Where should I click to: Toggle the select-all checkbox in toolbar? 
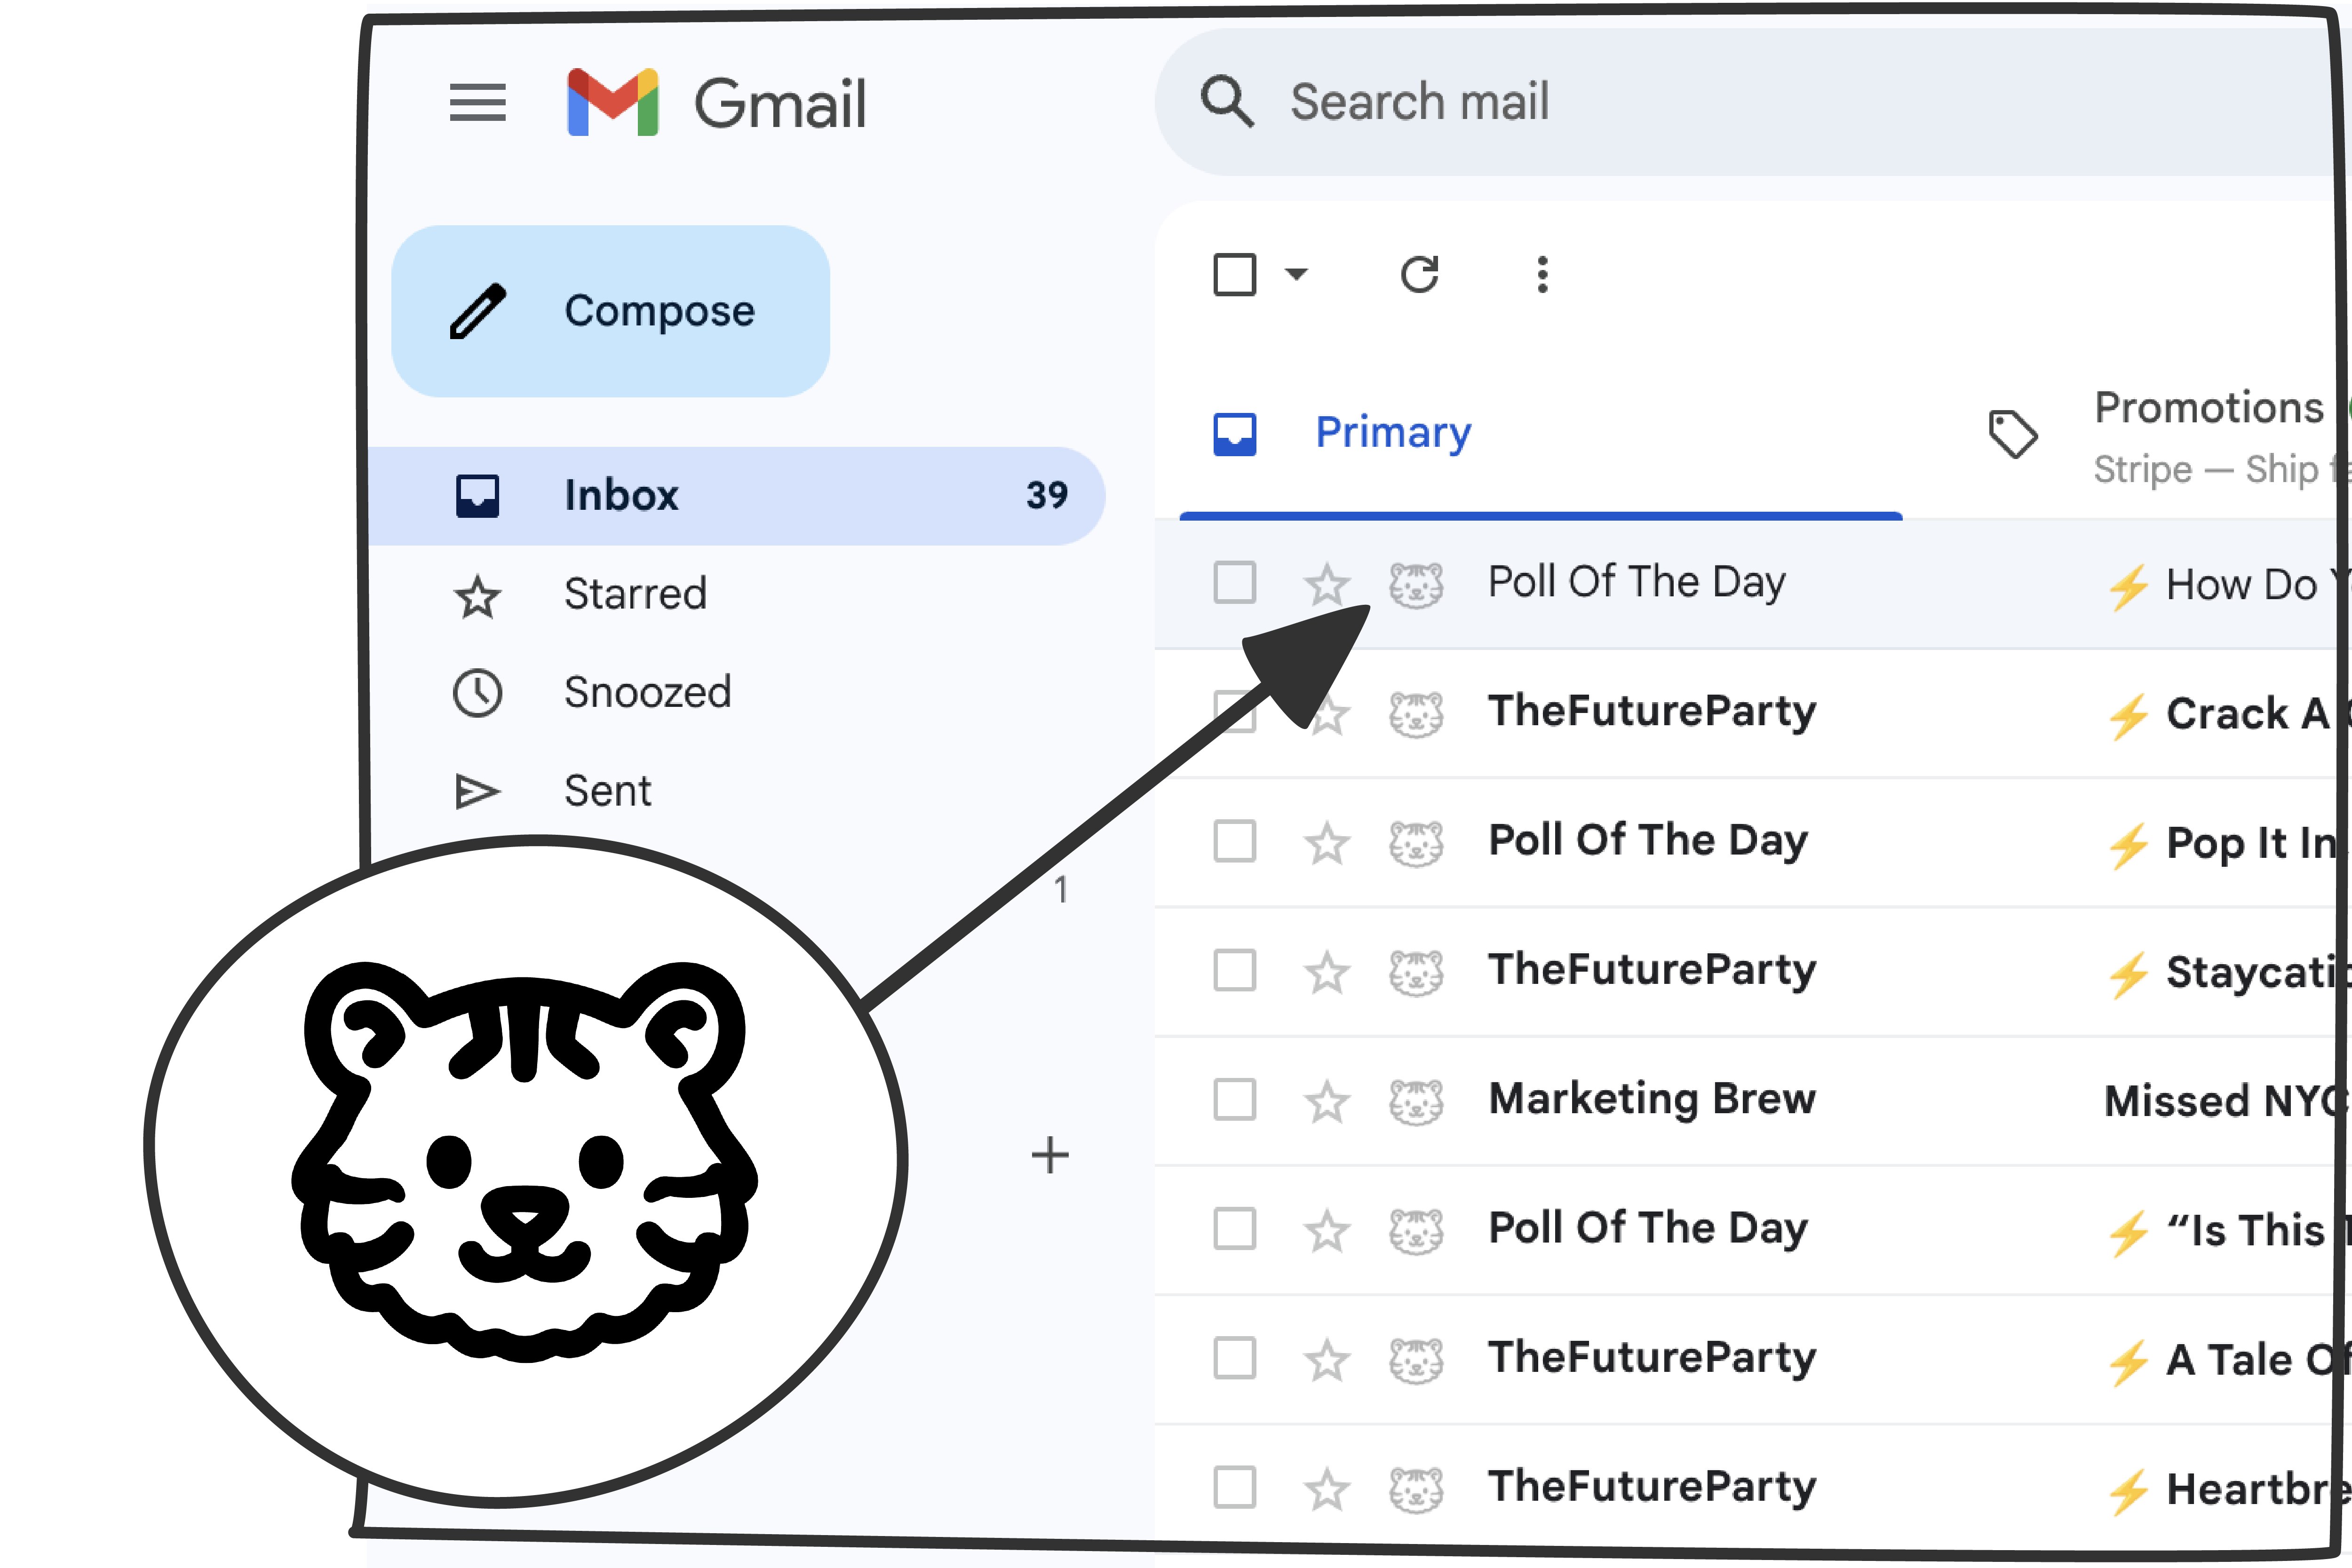[x=1234, y=274]
